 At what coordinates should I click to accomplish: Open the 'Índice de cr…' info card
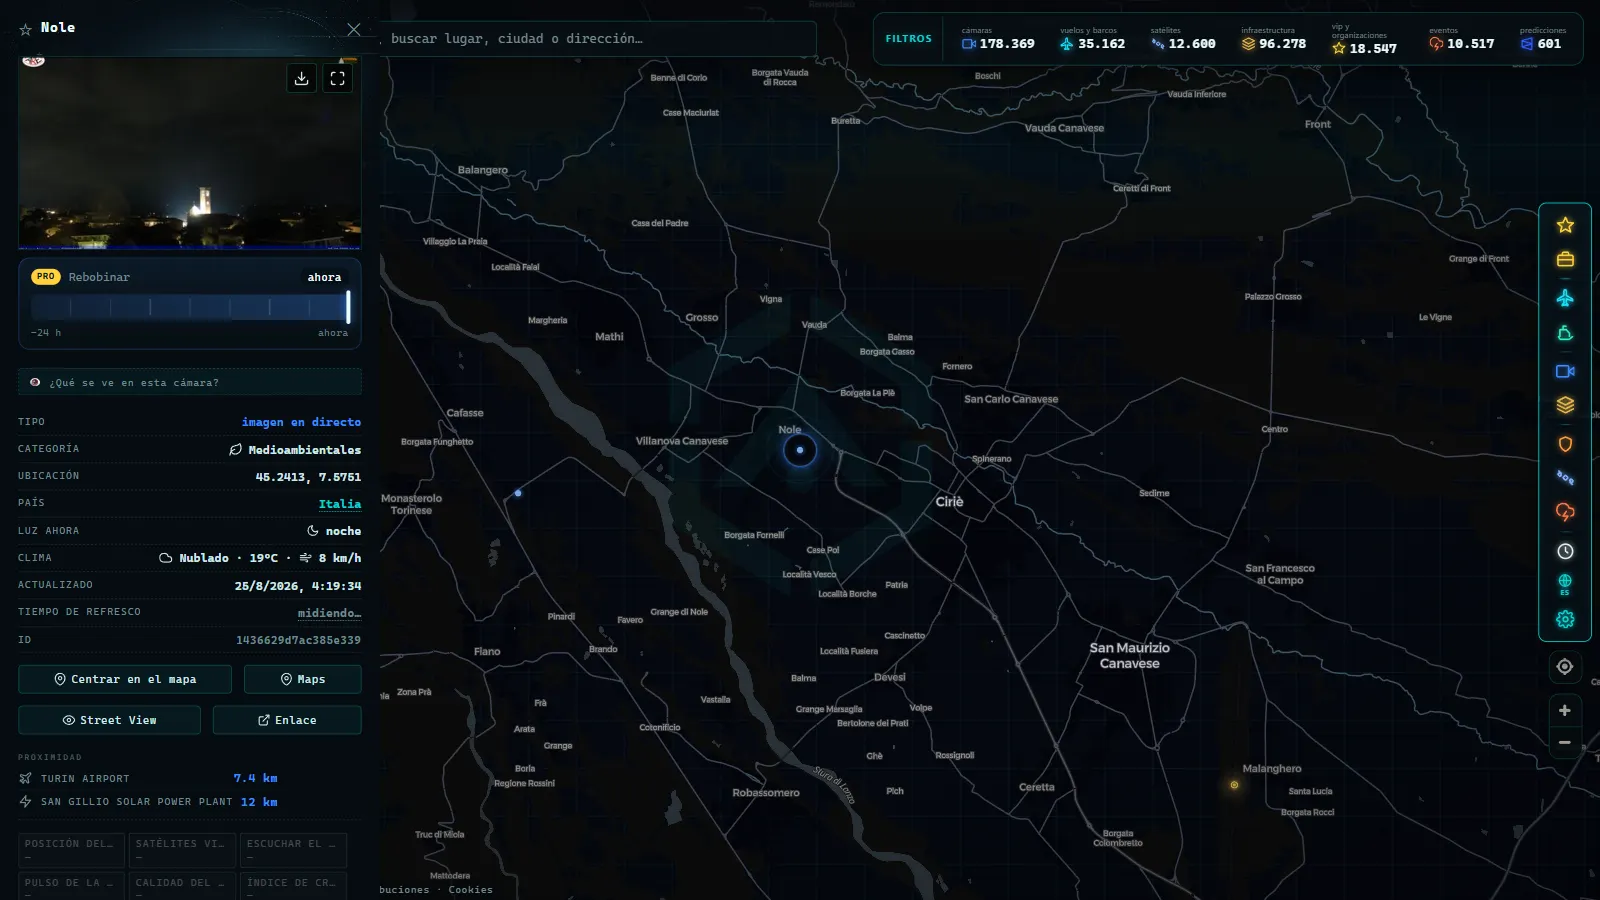point(293,885)
